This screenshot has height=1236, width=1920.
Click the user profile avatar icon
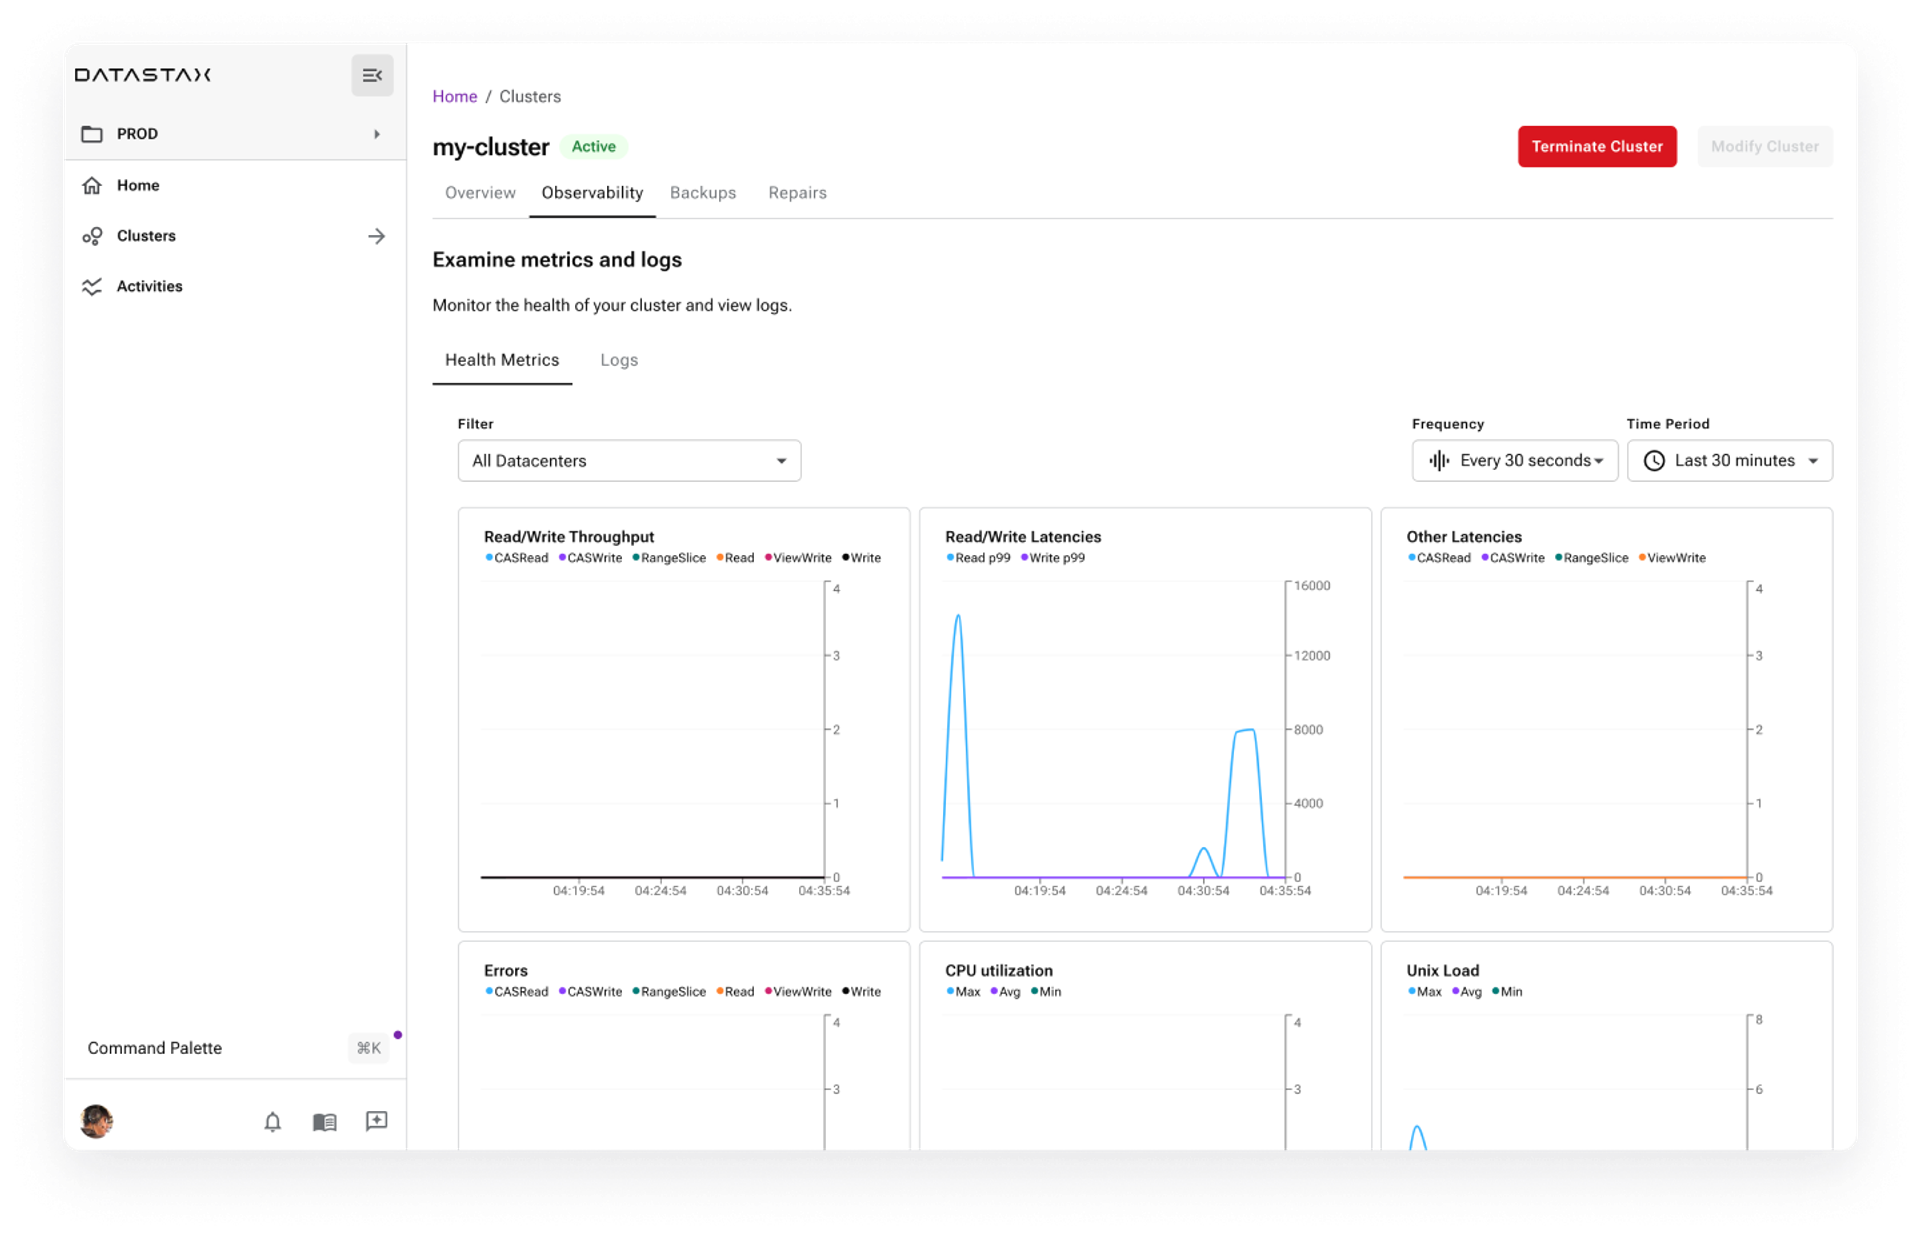tap(99, 1120)
